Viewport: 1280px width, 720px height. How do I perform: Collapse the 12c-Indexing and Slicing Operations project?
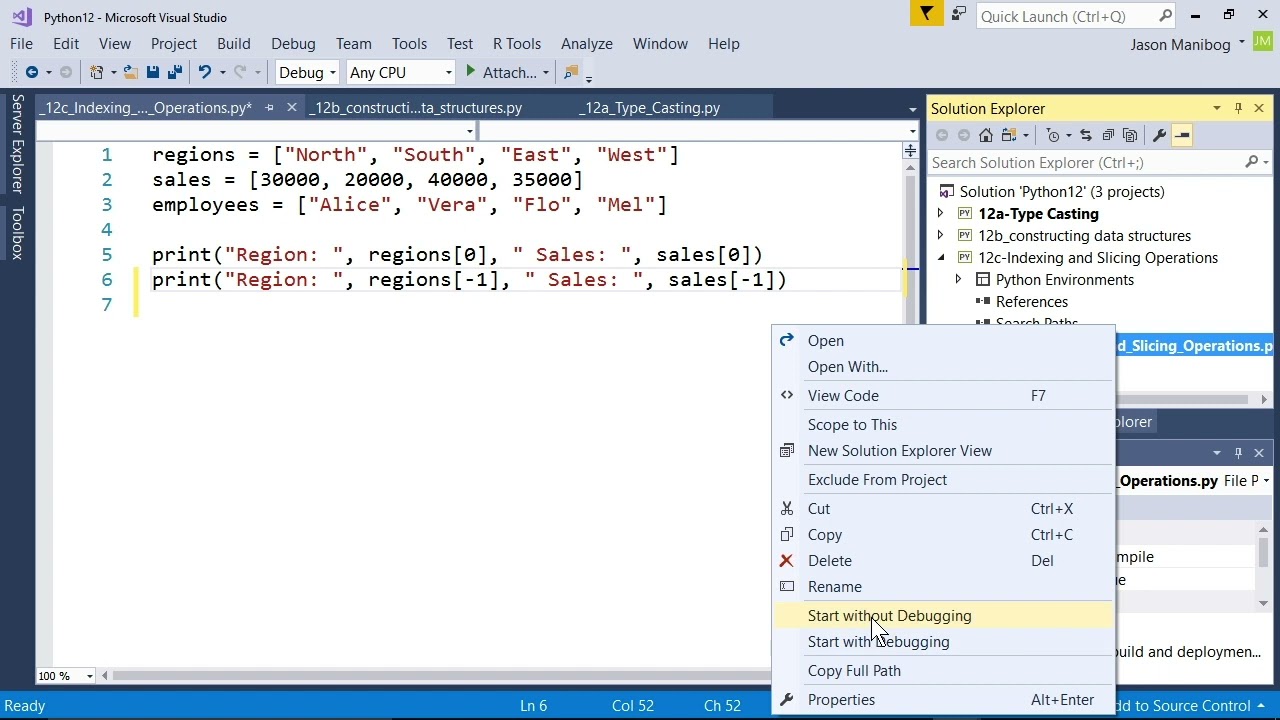point(940,257)
